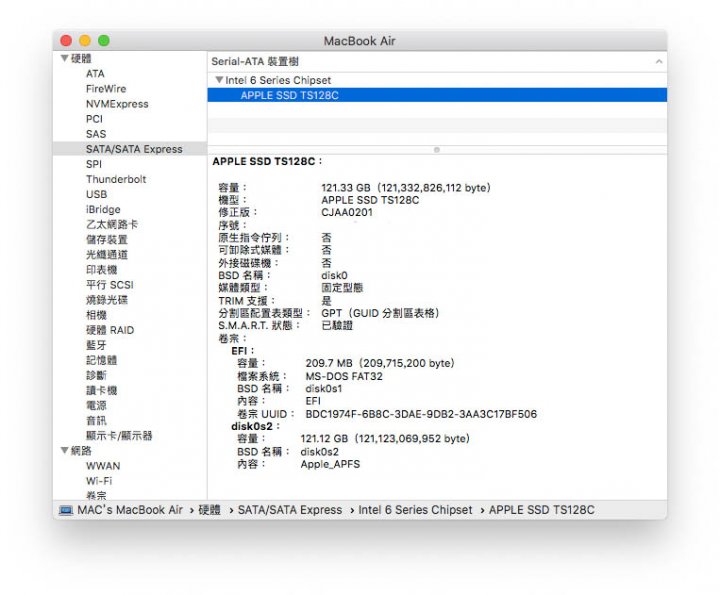
Task: Click the file system value MS-DOS FAT32
Action: point(344,376)
